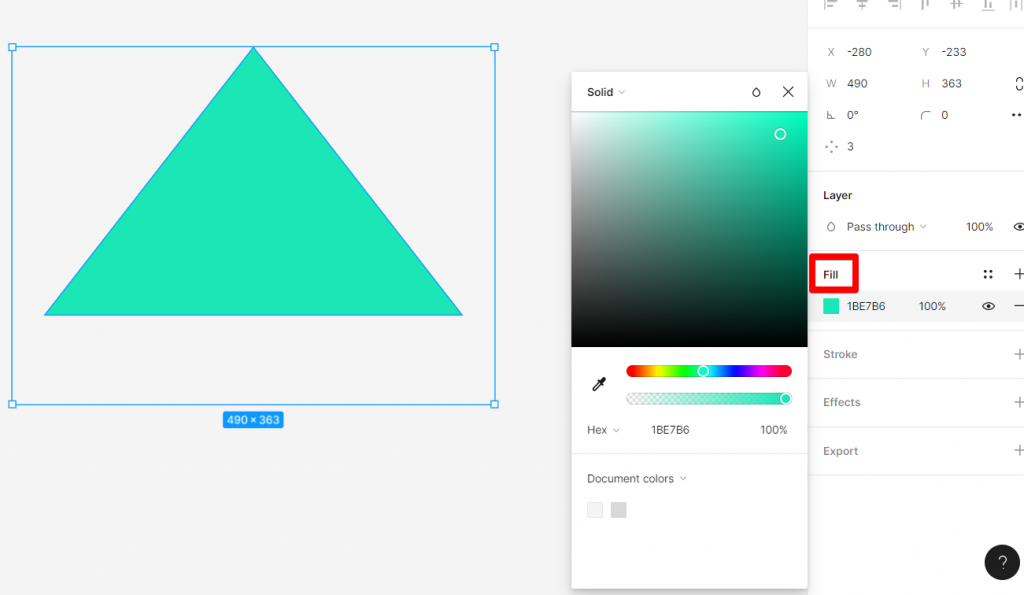
Task: Collapse the Document colors section
Action: pyautogui.click(x=636, y=478)
